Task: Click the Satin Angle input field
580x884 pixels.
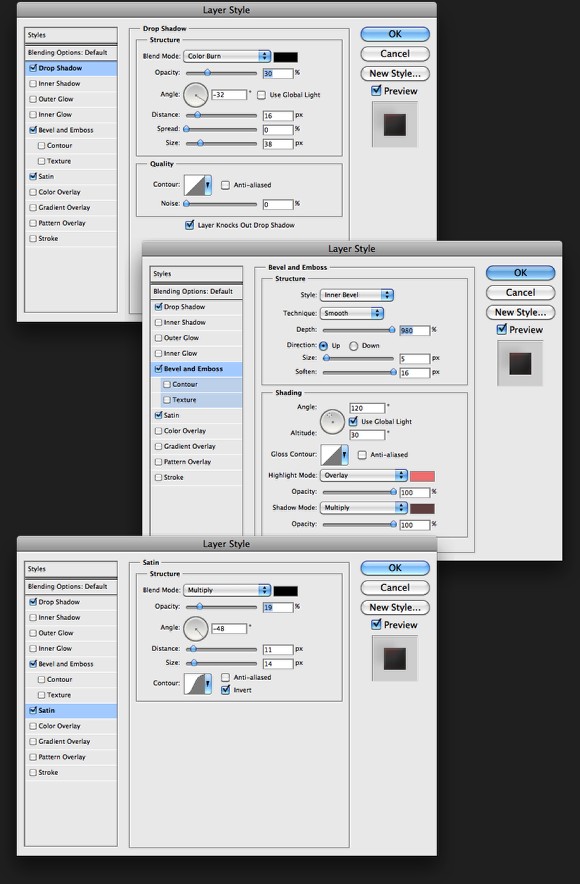Action: pyautogui.click(x=229, y=628)
